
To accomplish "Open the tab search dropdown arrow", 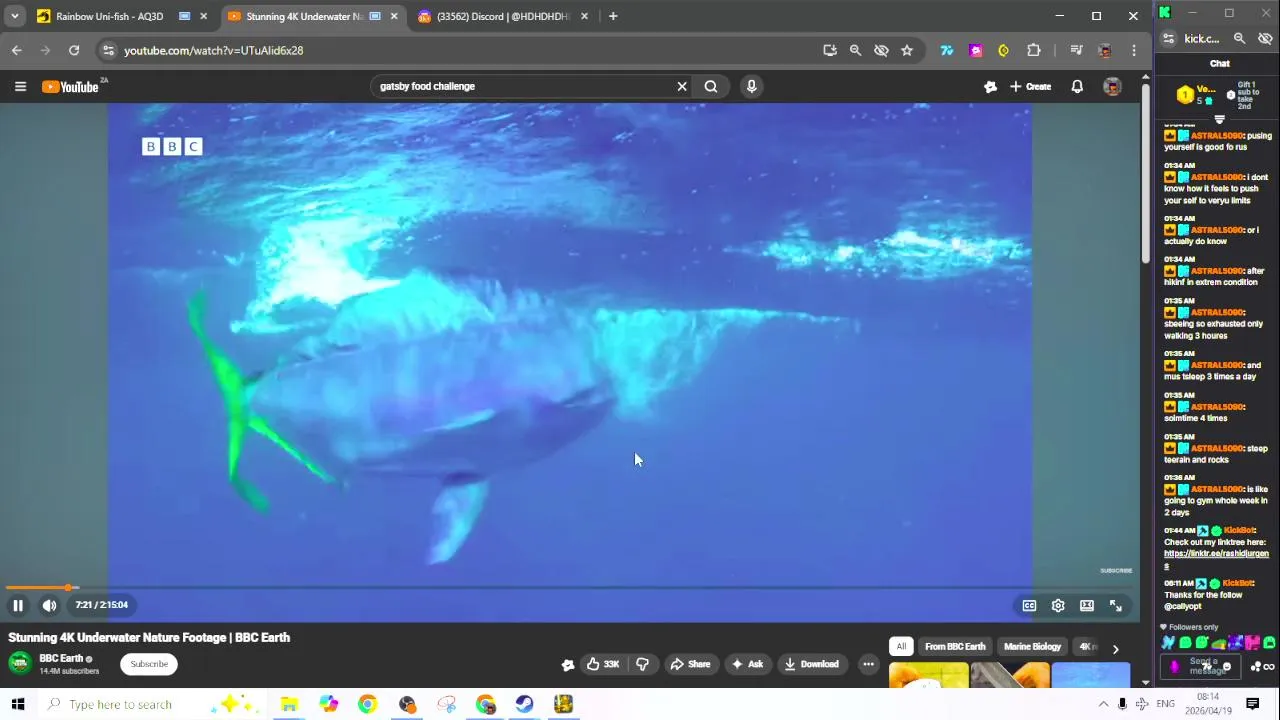I will (x=14, y=16).
